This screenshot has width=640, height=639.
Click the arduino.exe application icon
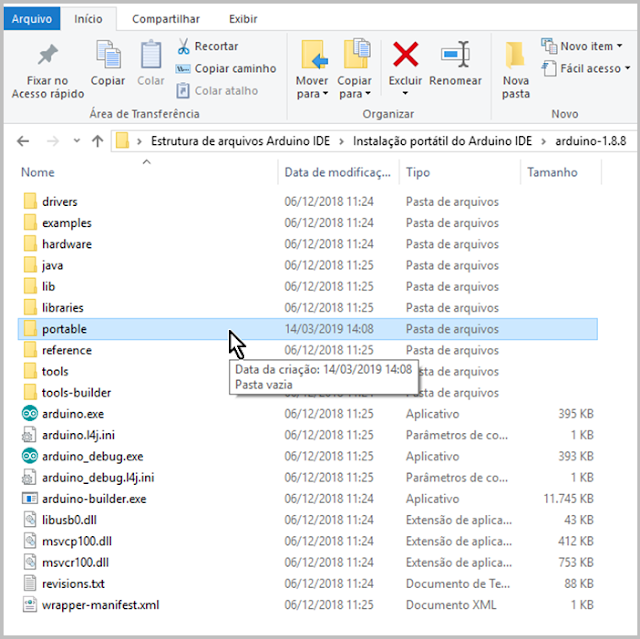(30, 414)
